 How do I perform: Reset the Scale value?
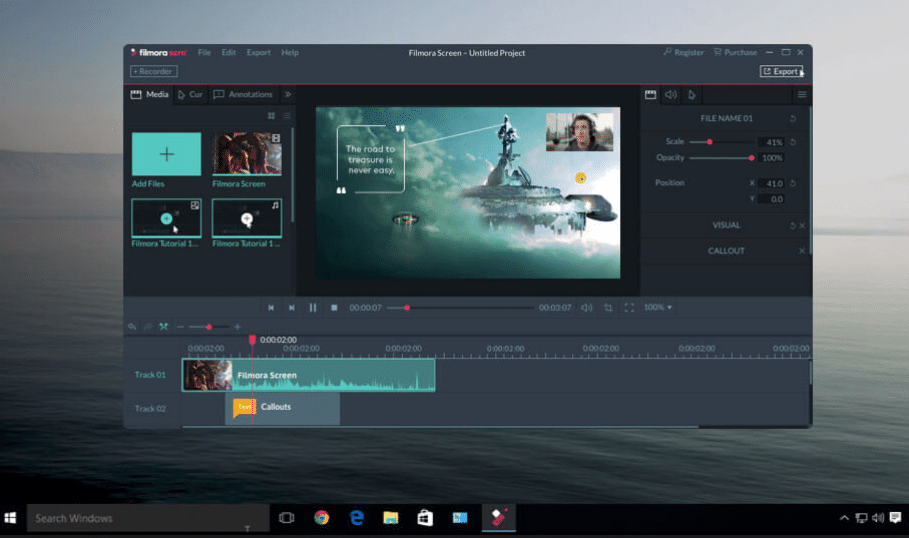click(x=792, y=142)
